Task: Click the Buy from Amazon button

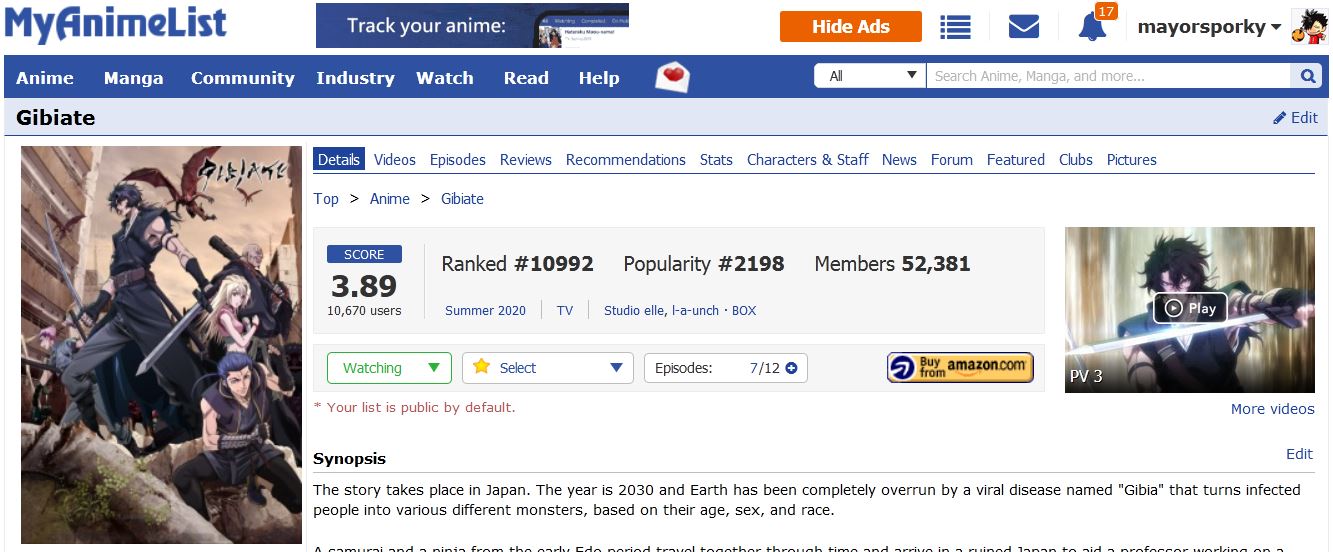Action: (960, 368)
